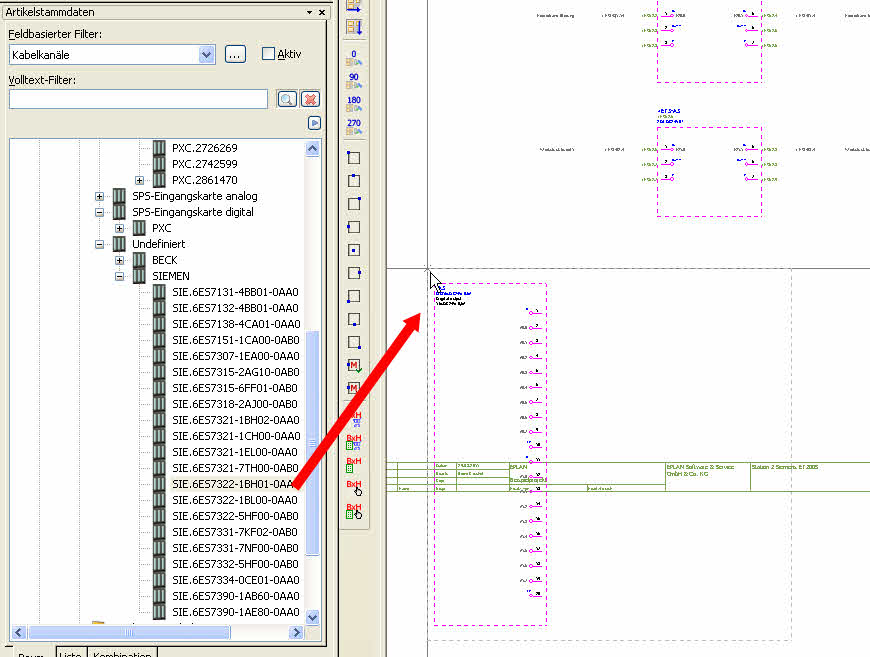Set handle to top-center
870x657 pixels.
click(353, 180)
